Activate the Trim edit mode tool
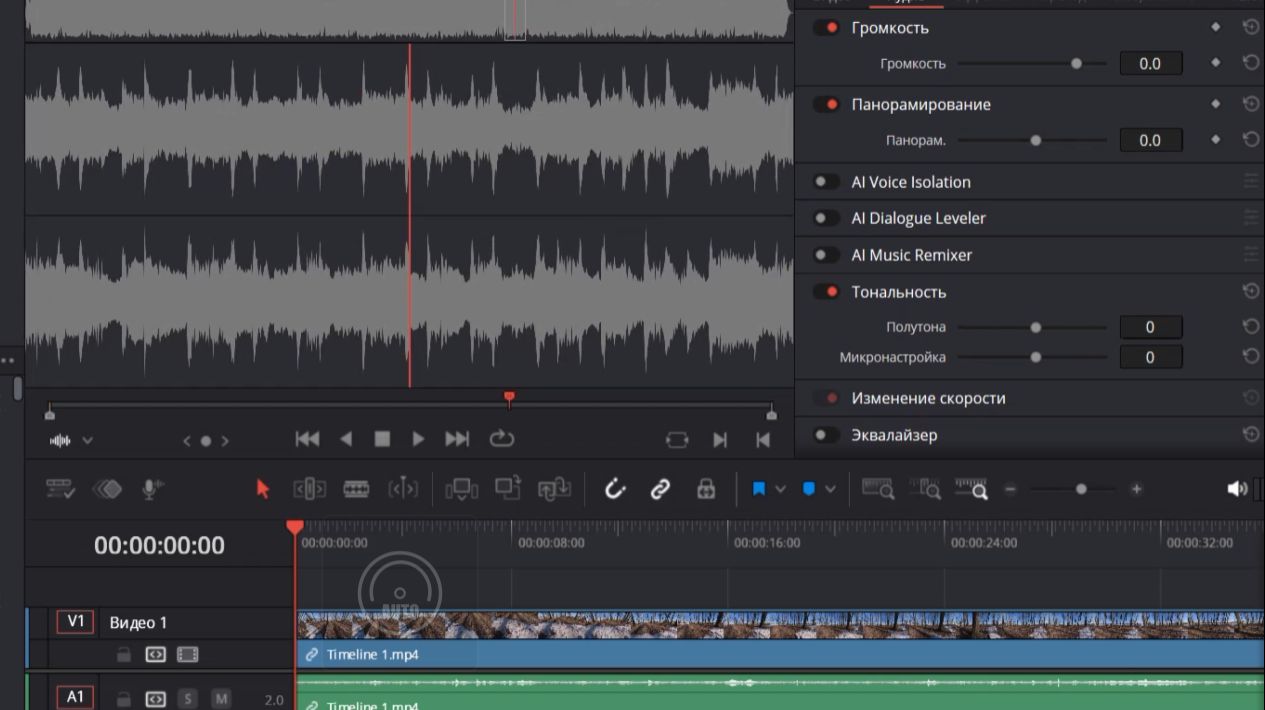Viewport: 1265px width, 710px height. [x=310, y=489]
